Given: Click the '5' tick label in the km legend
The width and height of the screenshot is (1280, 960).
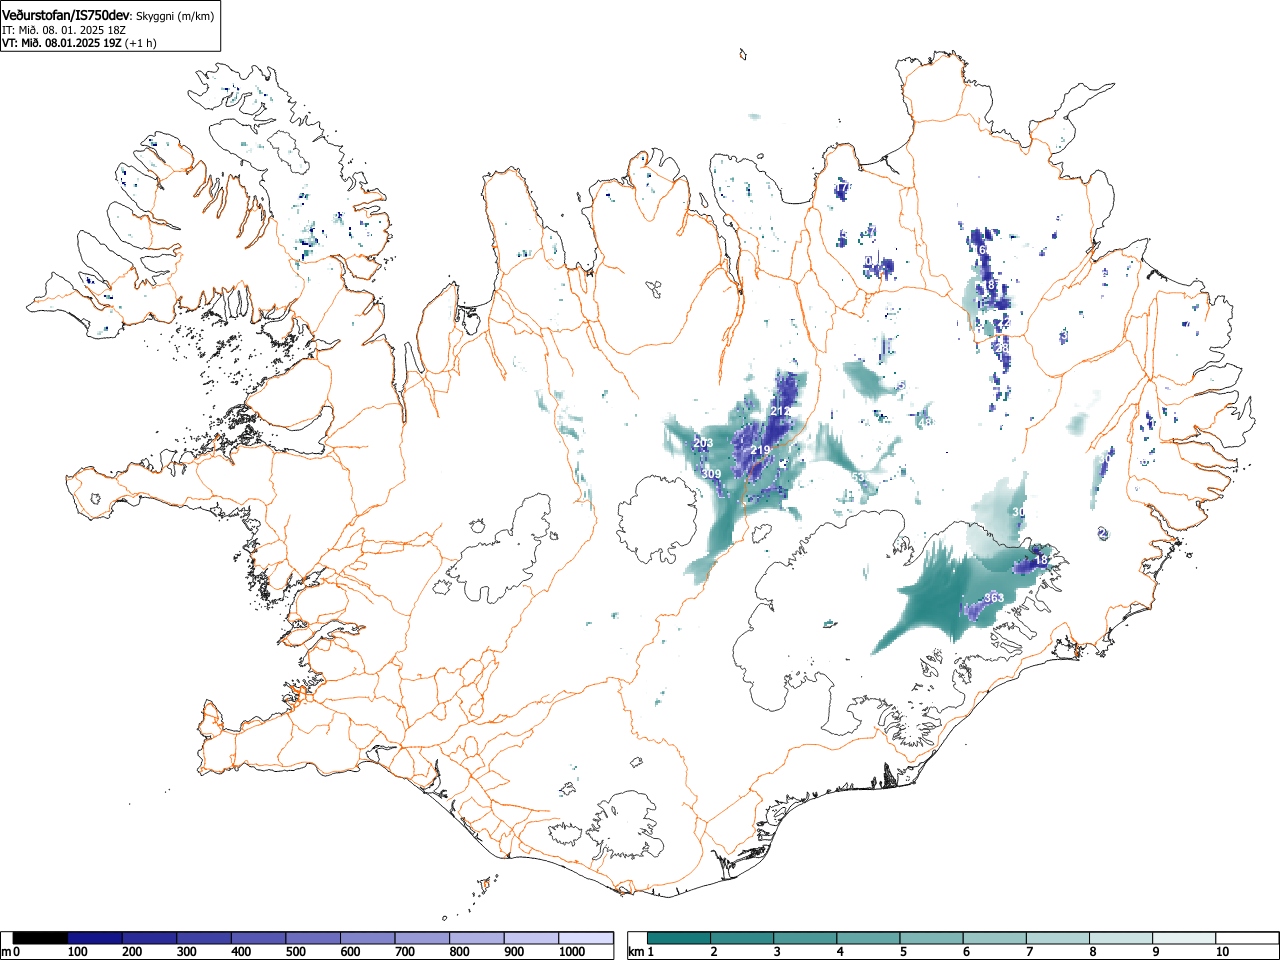Looking at the screenshot, I should pos(902,952).
